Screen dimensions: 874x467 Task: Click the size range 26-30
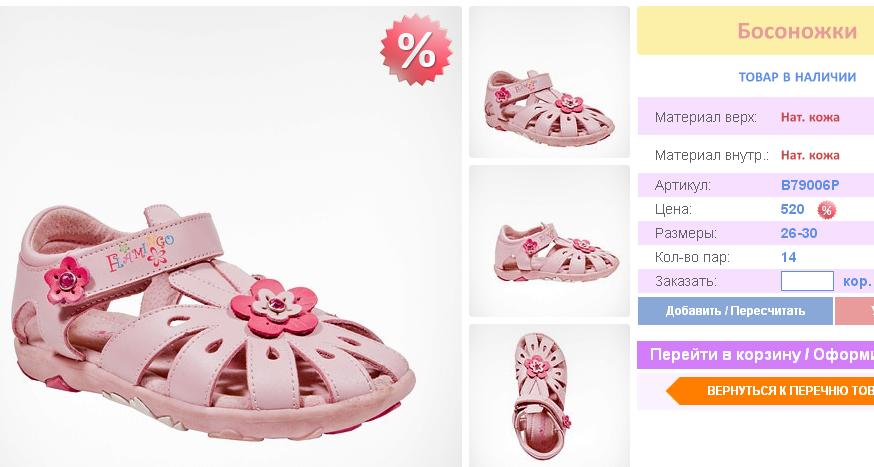point(799,233)
